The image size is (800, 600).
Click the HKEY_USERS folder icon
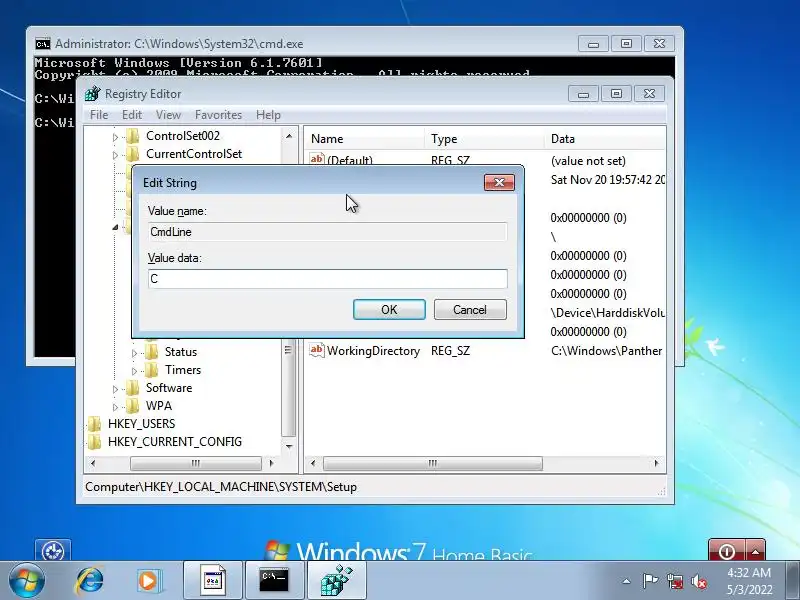tap(94, 423)
